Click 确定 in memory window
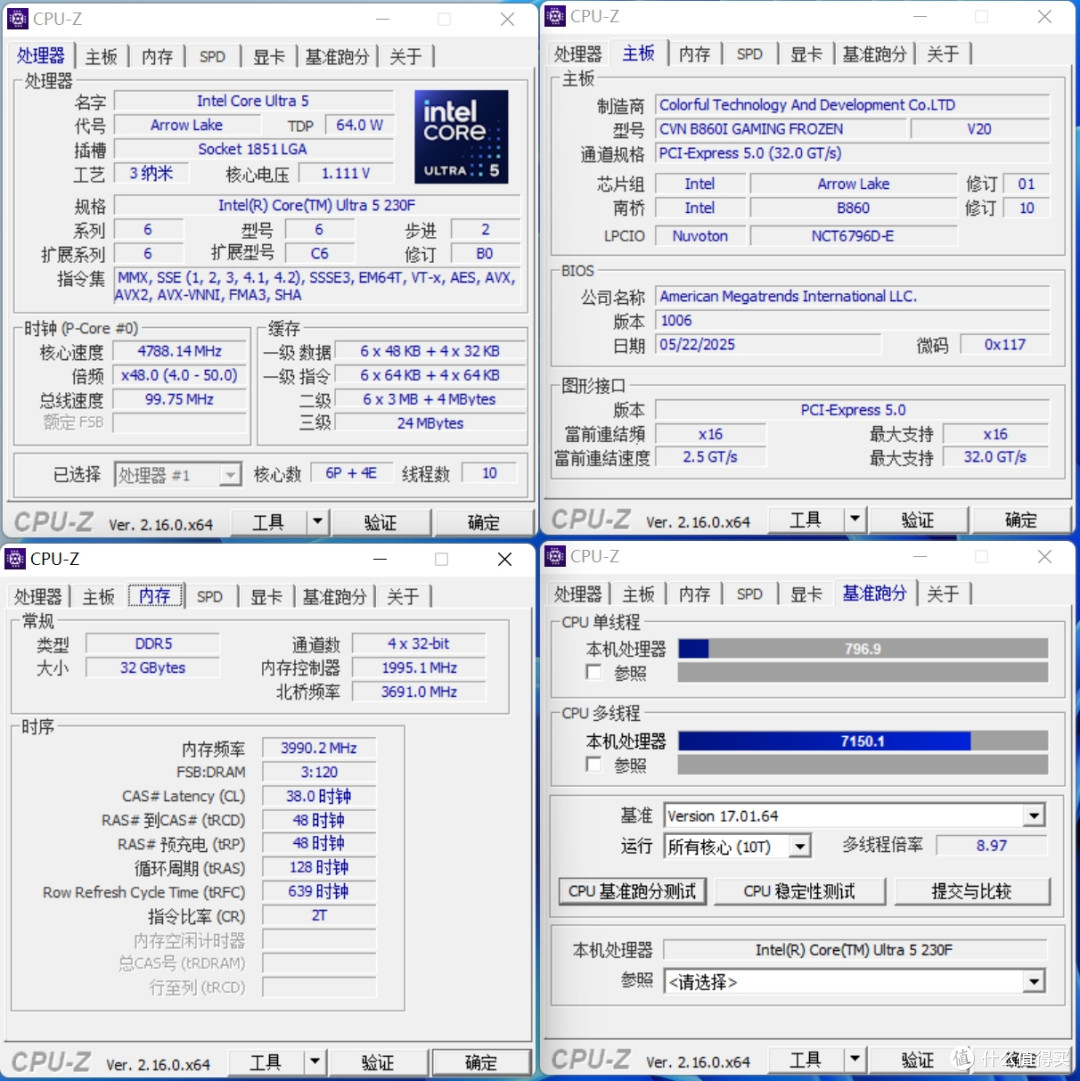This screenshot has width=1080, height=1081. (x=480, y=1062)
